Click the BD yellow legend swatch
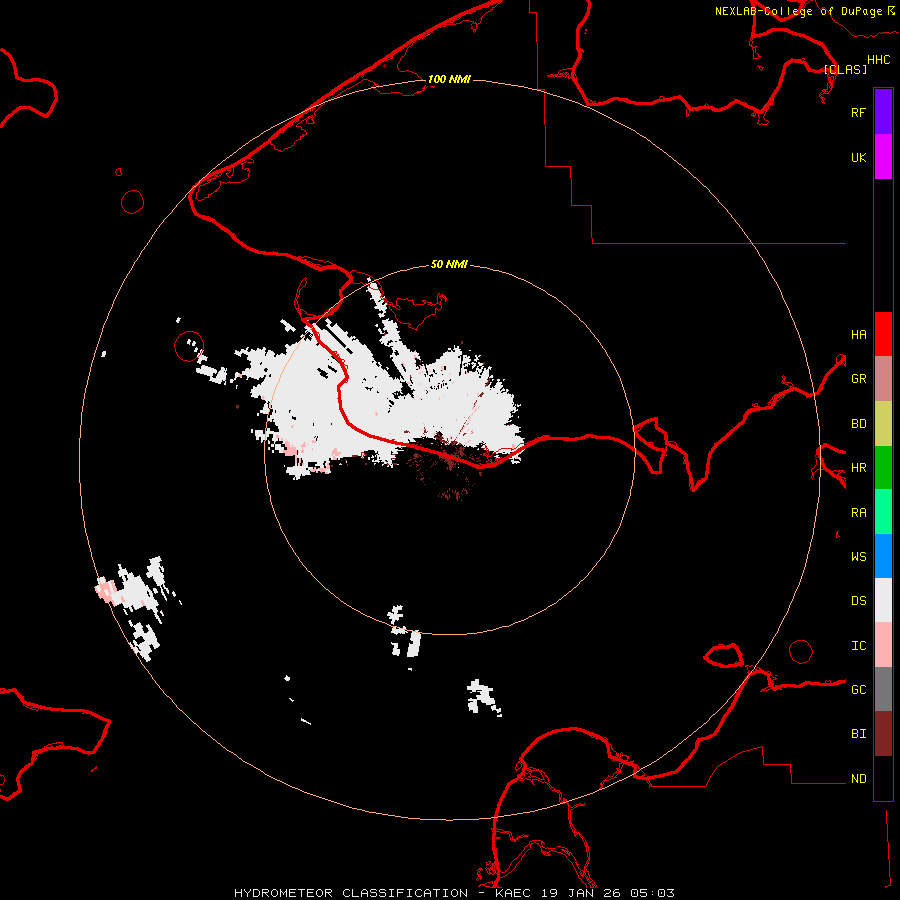The image size is (900, 900). (883, 424)
